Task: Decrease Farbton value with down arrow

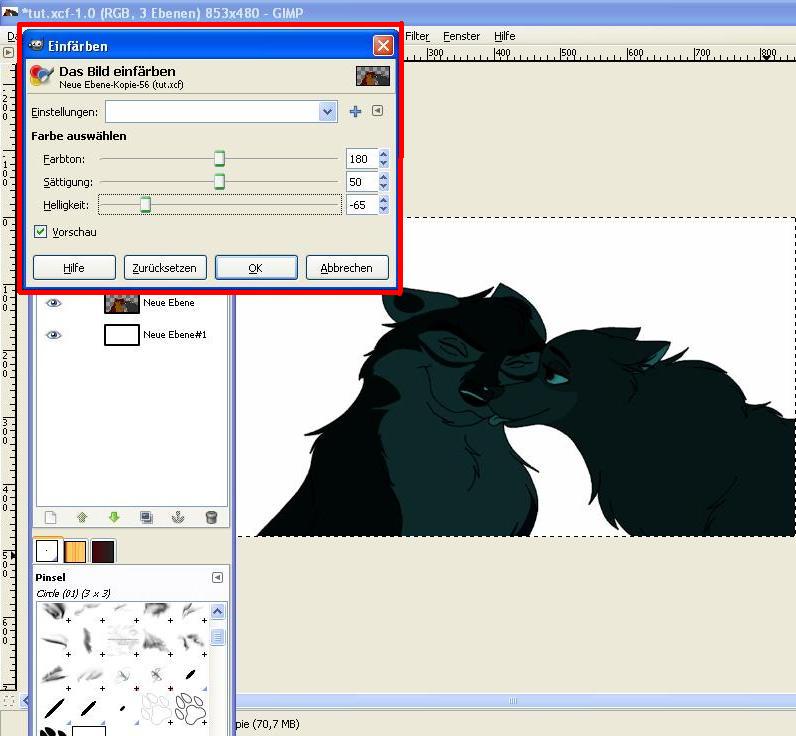Action: click(x=384, y=163)
